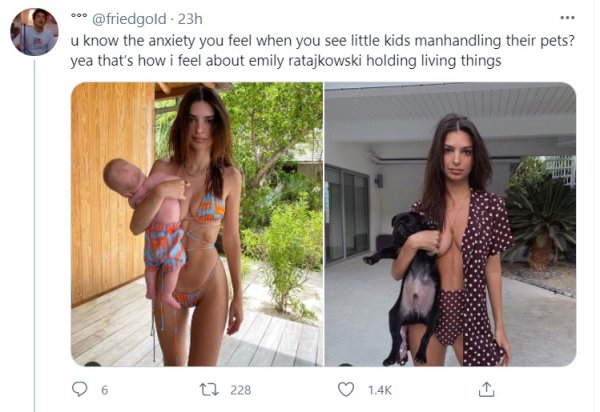Open the @friedgold profile handle

point(130,18)
